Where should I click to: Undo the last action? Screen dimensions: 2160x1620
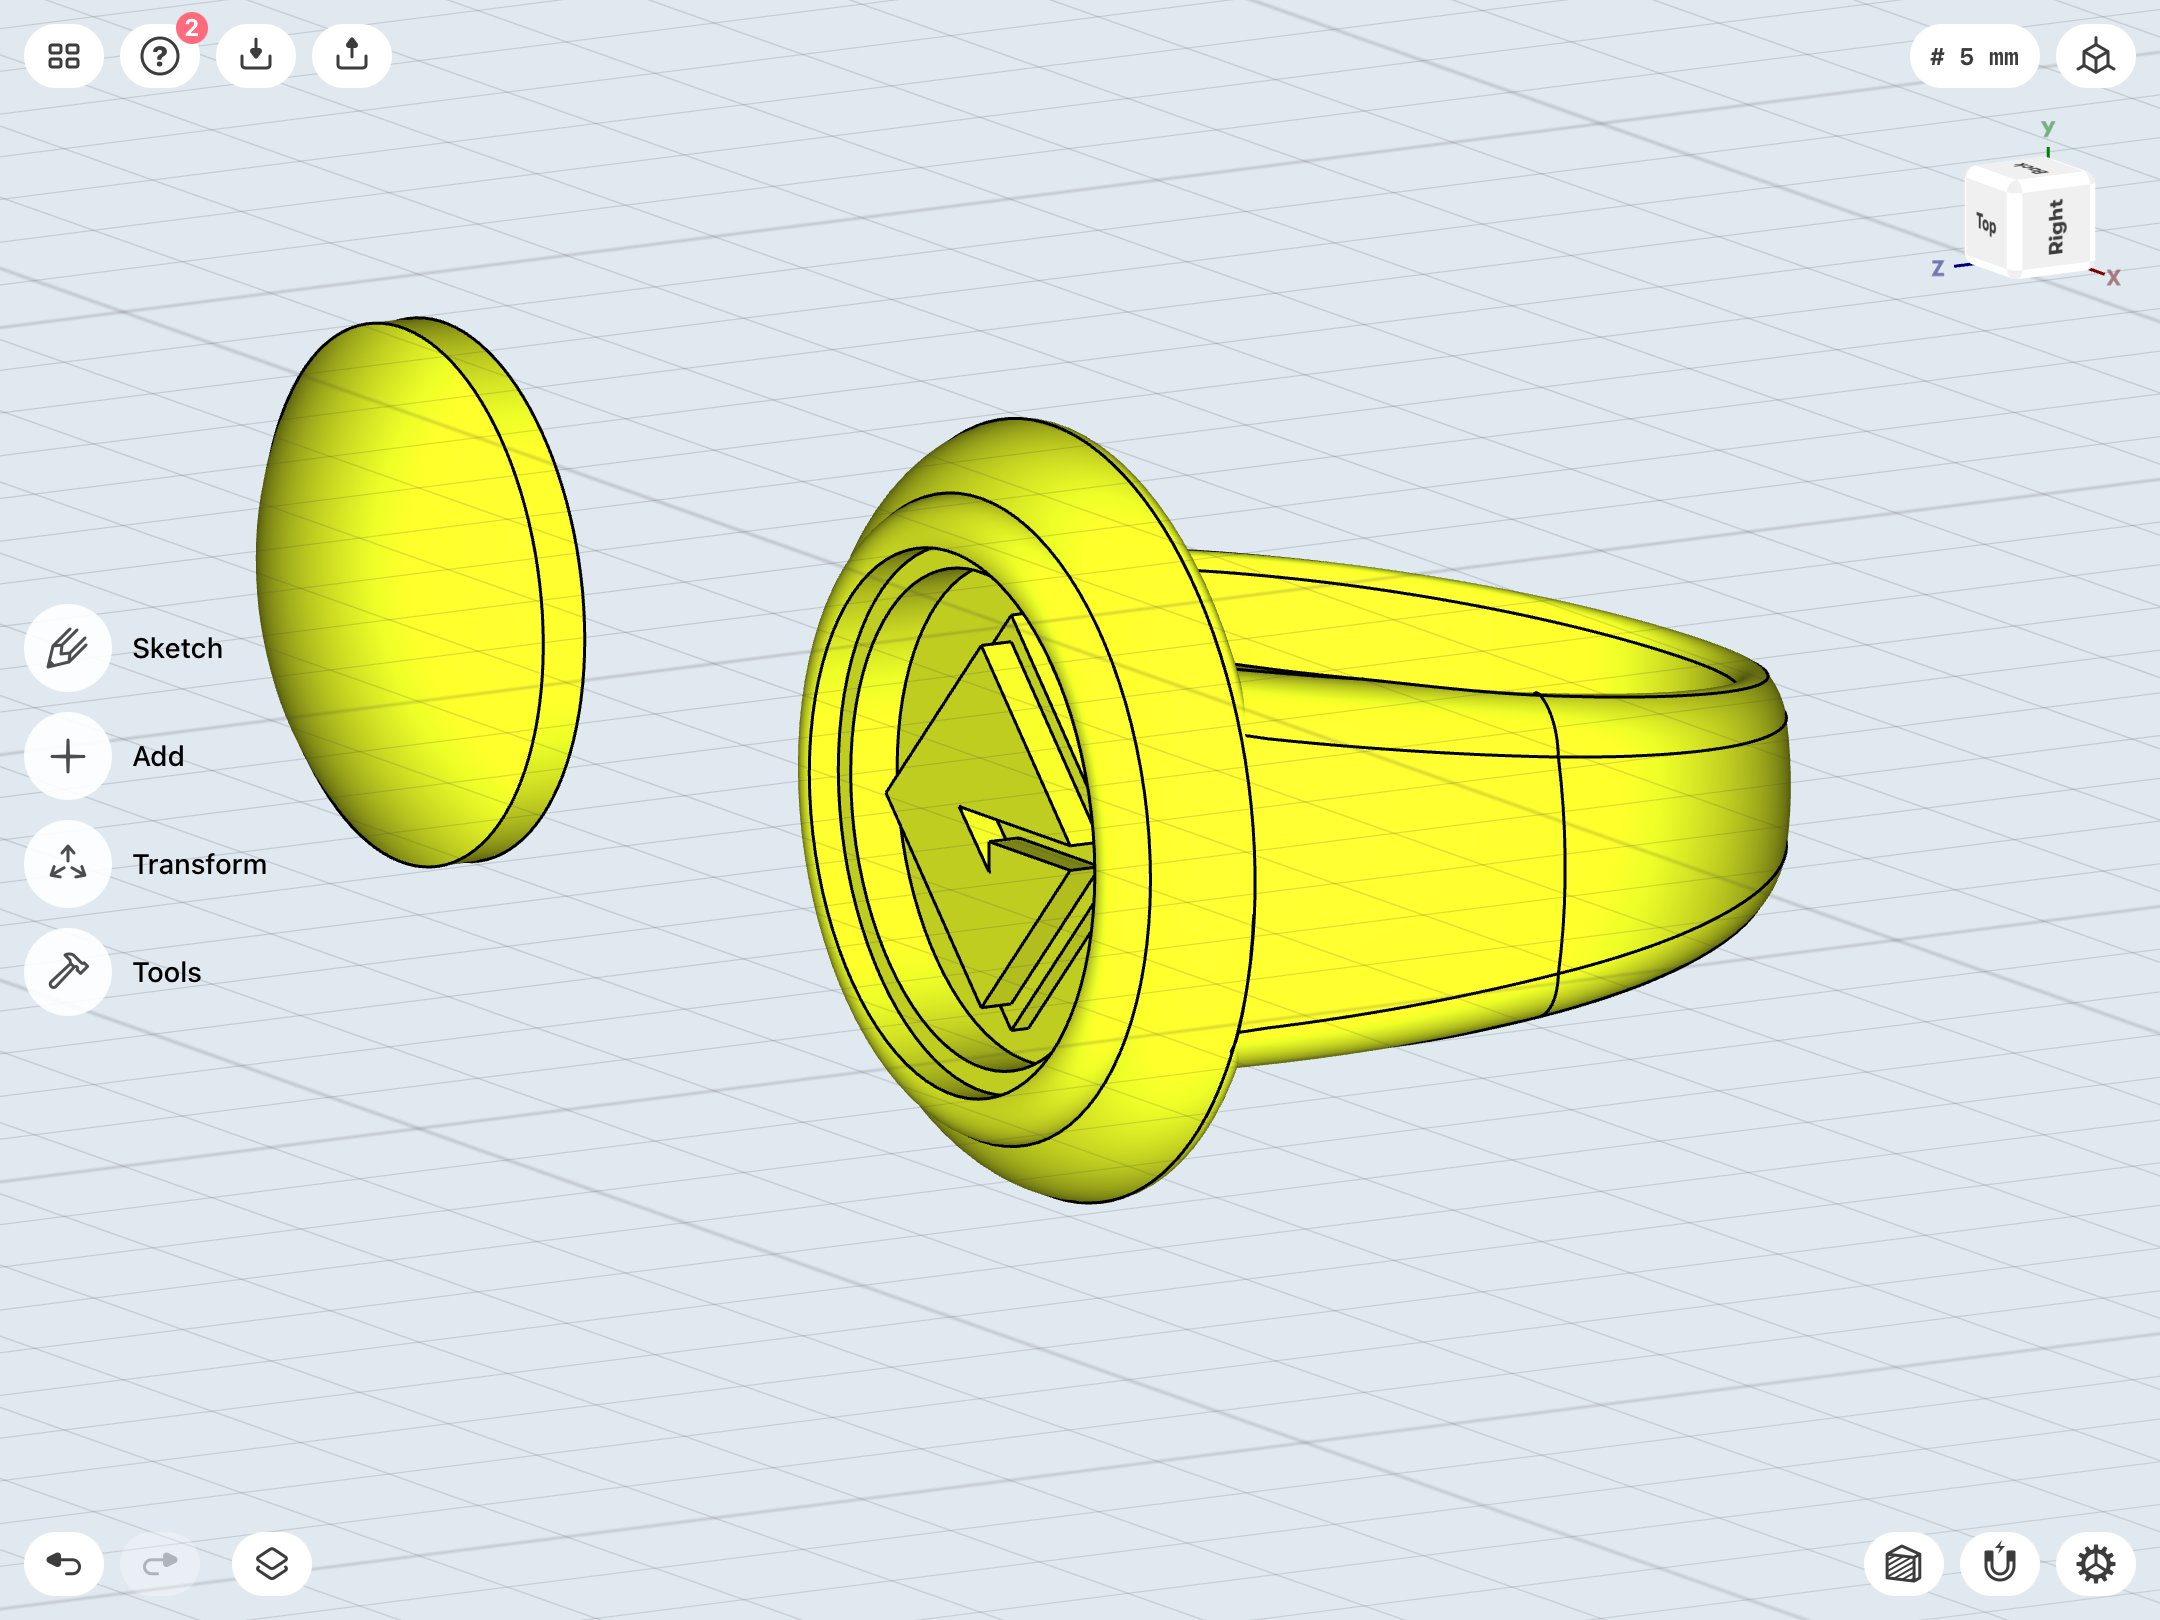pyautogui.click(x=64, y=1564)
